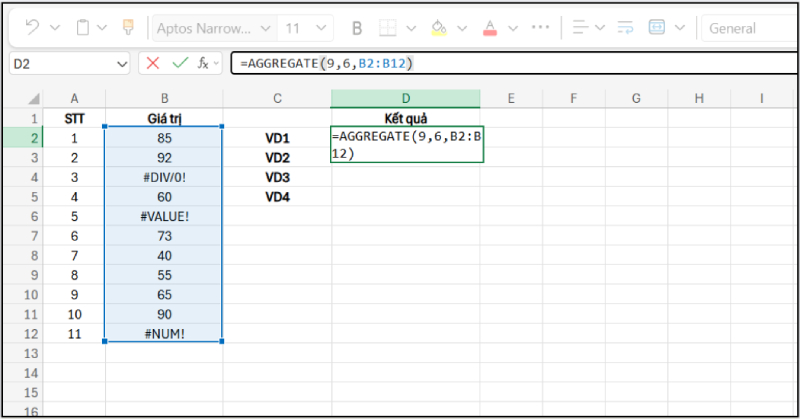The width and height of the screenshot is (800, 419).
Task: Toggle Bold formatting
Action: (356, 28)
